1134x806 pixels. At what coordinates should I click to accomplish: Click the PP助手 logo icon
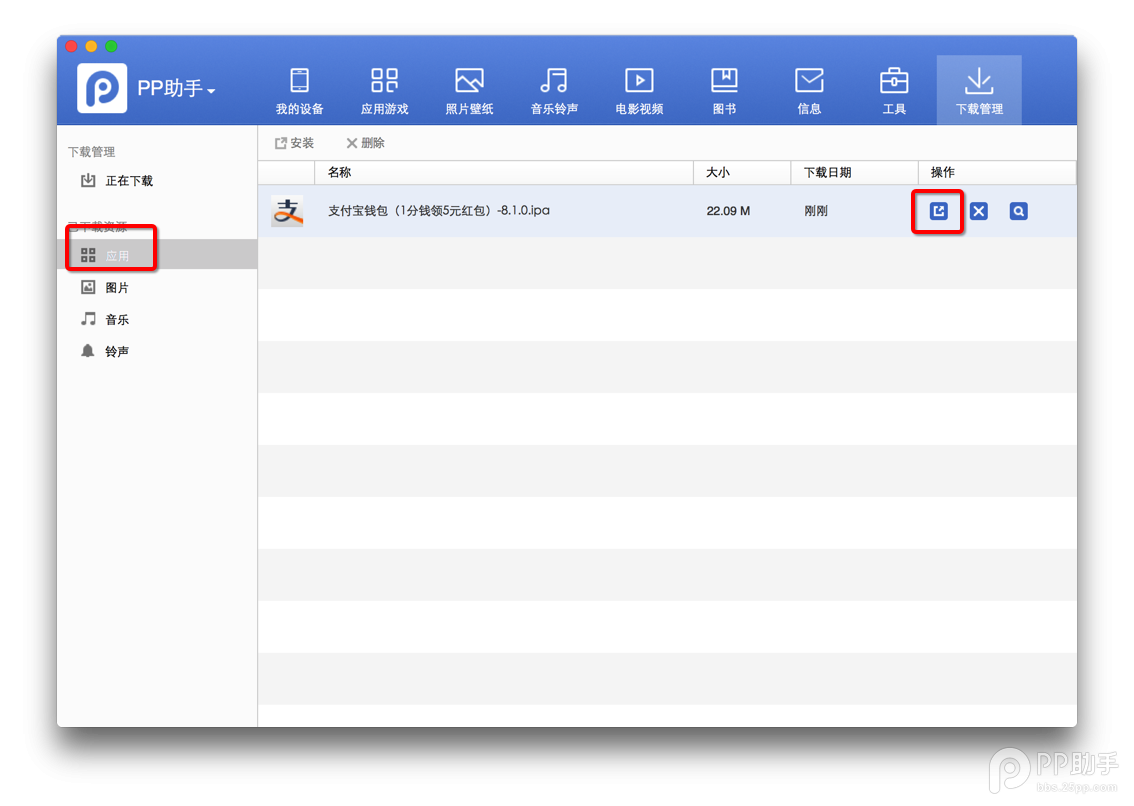pyautogui.click(x=102, y=88)
